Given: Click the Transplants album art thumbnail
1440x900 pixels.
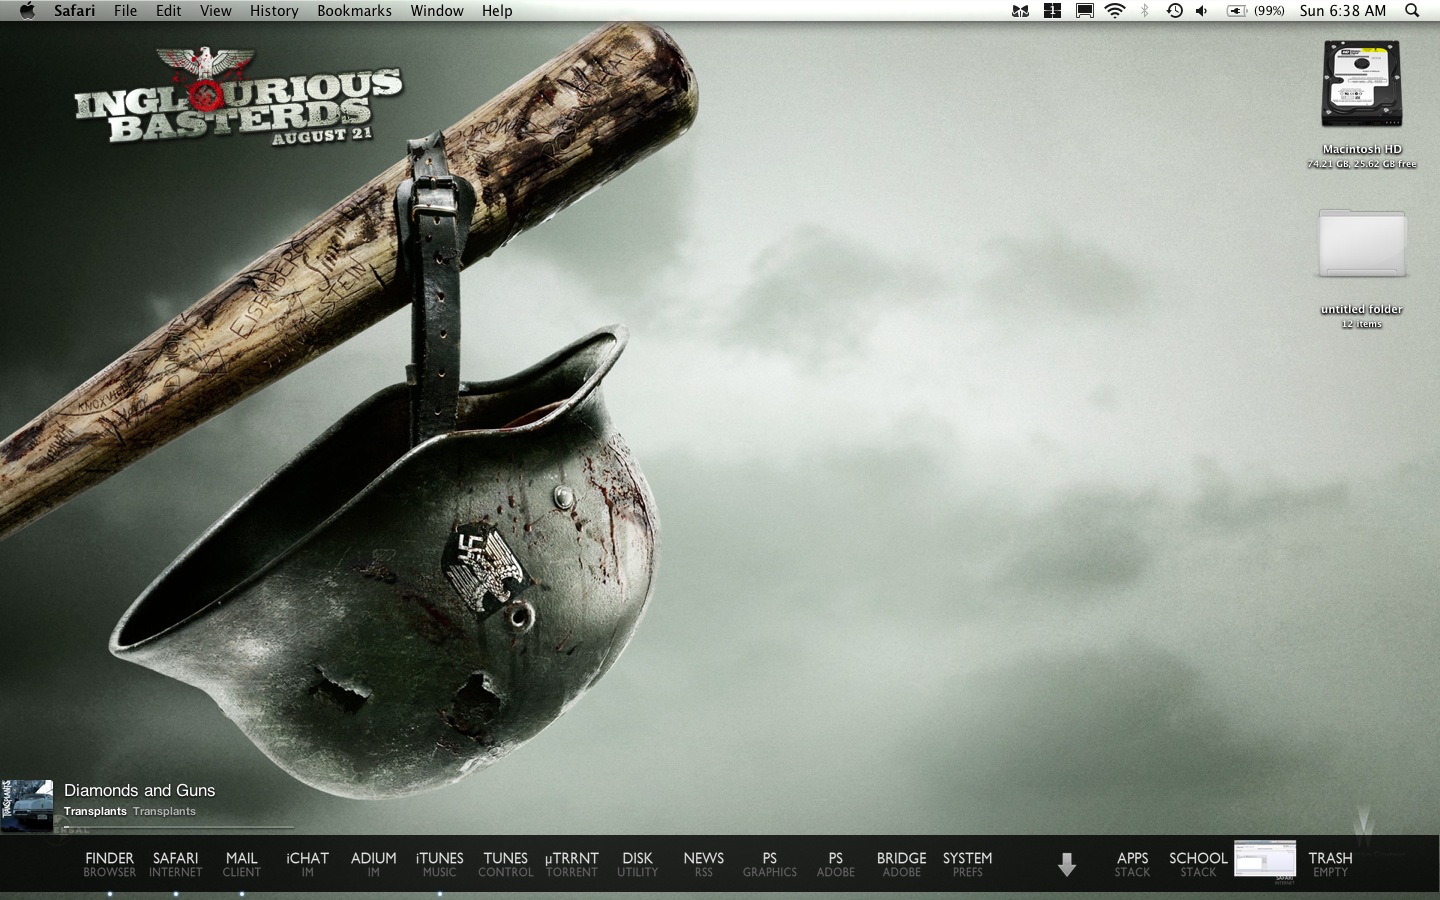Looking at the screenshot, I should (x=27, y=806).
